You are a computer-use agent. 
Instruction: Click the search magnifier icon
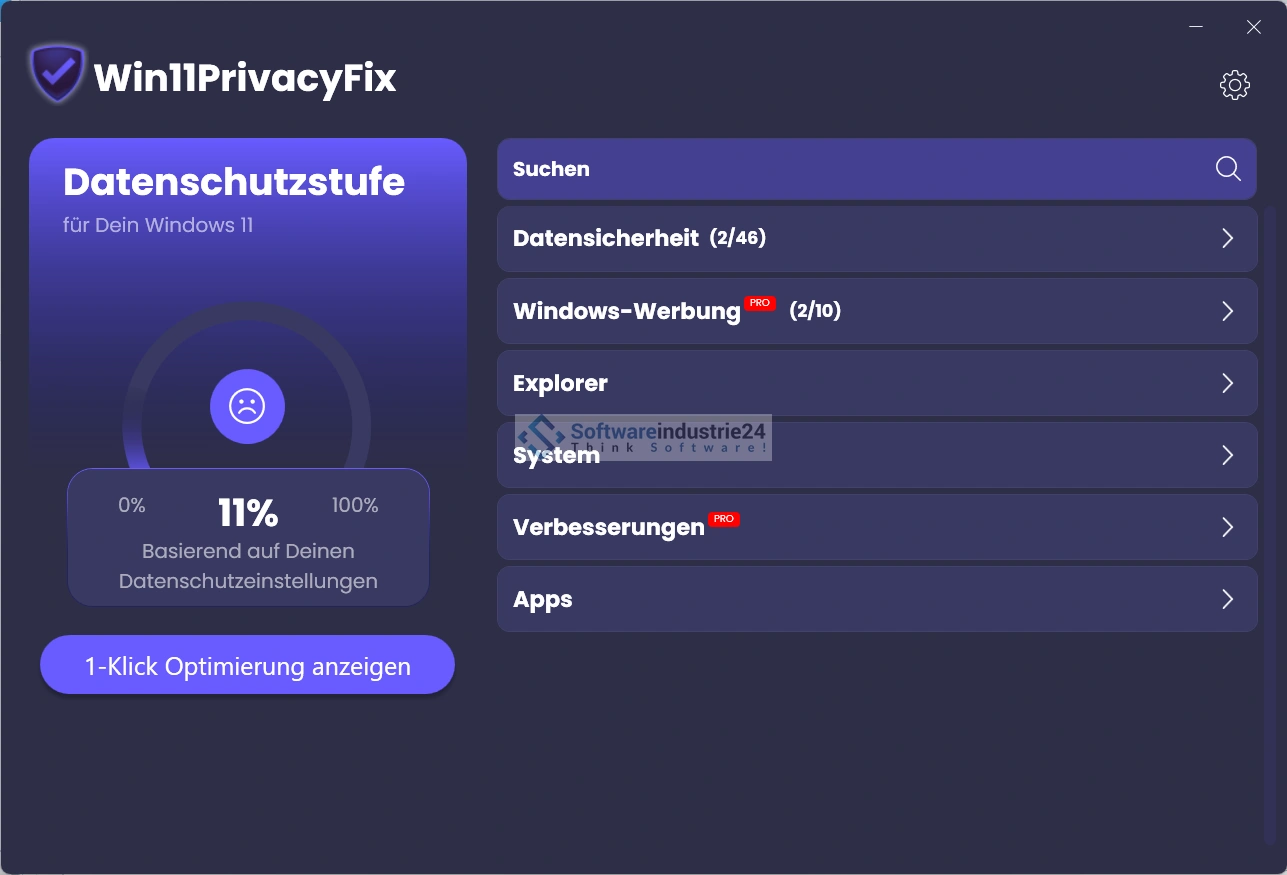click(x=1228, y=169)
